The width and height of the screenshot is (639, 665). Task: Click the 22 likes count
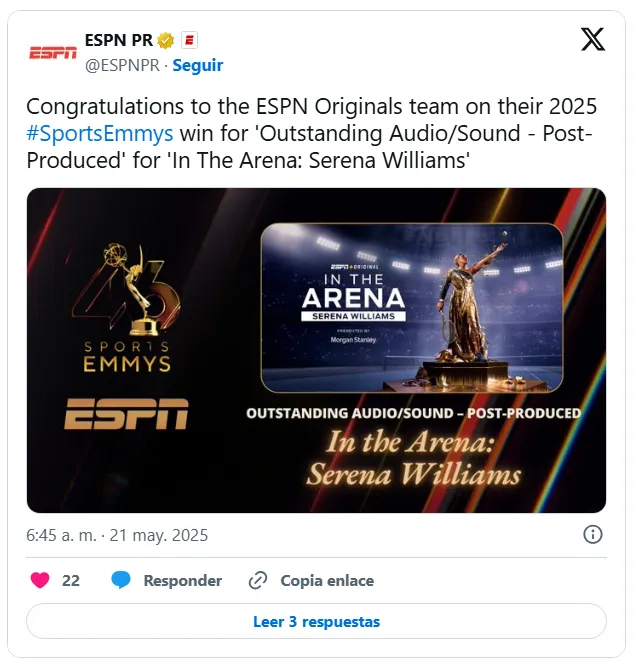[x=71, y=581]
